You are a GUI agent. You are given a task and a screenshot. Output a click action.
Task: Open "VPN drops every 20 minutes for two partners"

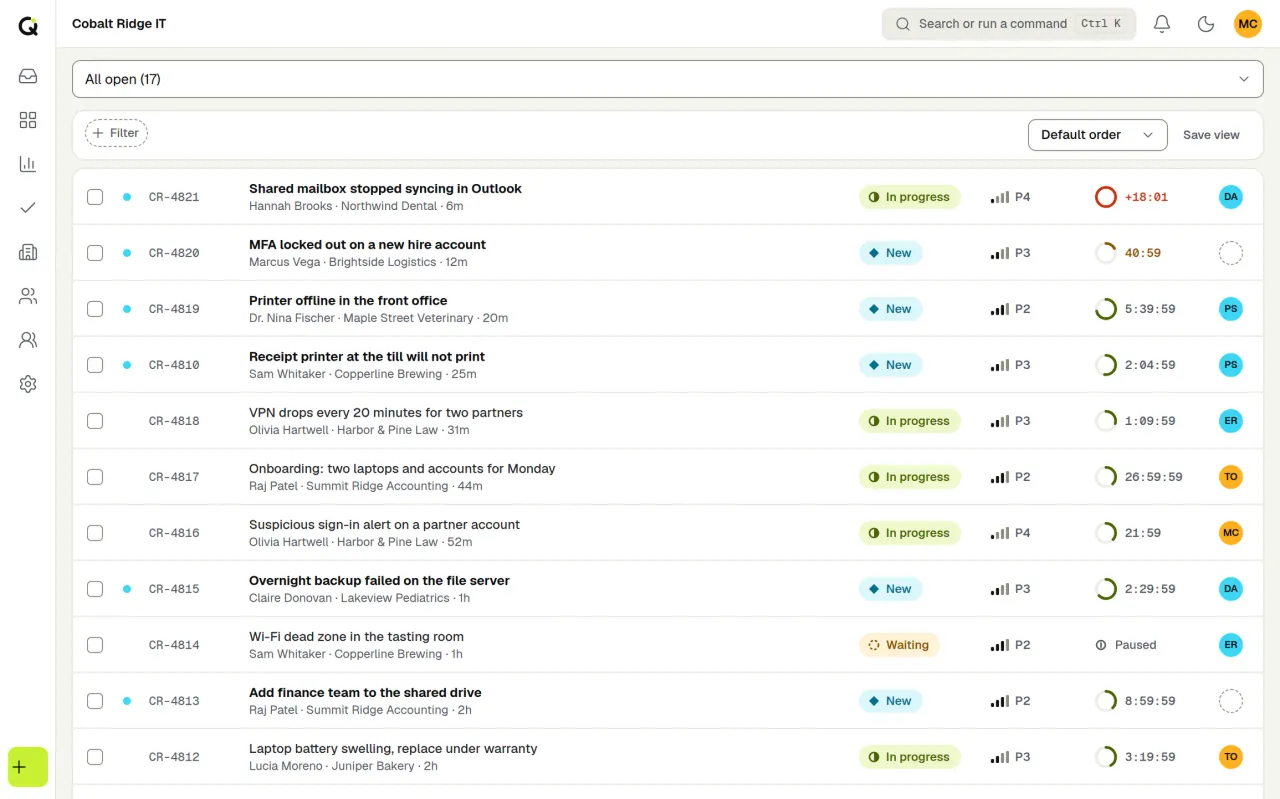386,413
